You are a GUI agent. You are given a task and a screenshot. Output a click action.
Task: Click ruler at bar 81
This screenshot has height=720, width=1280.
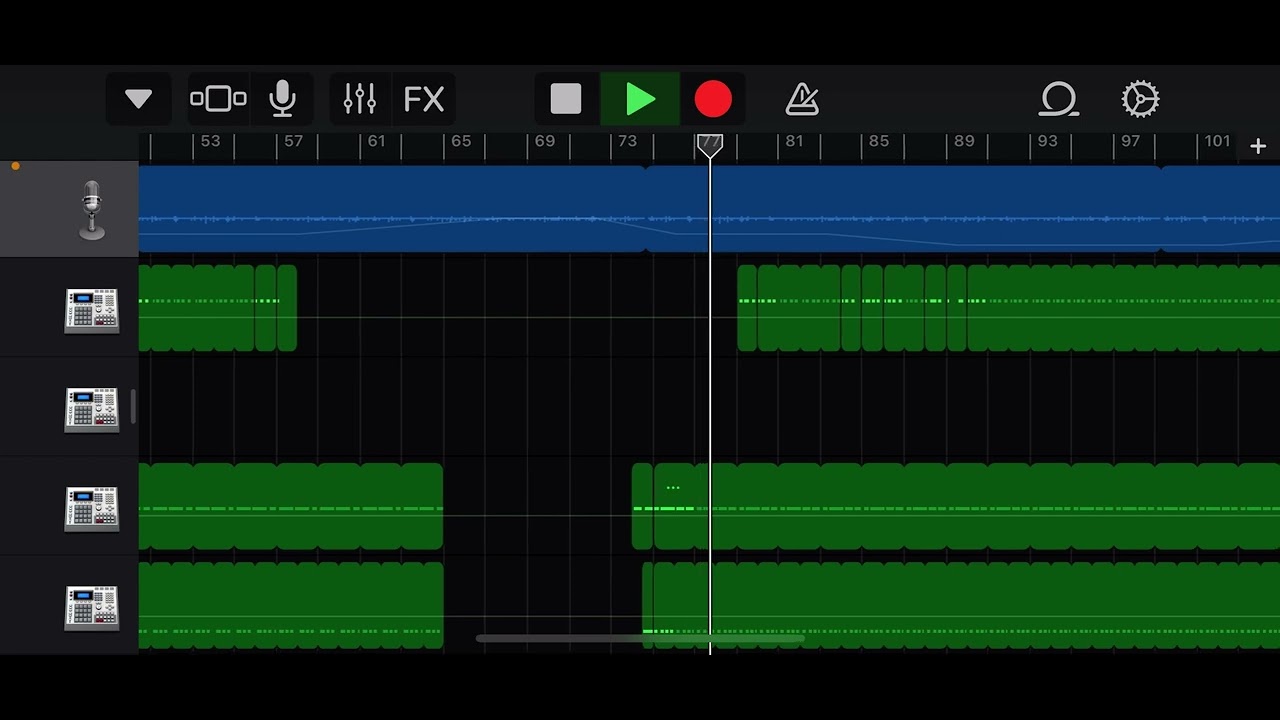tap(794, 141)
